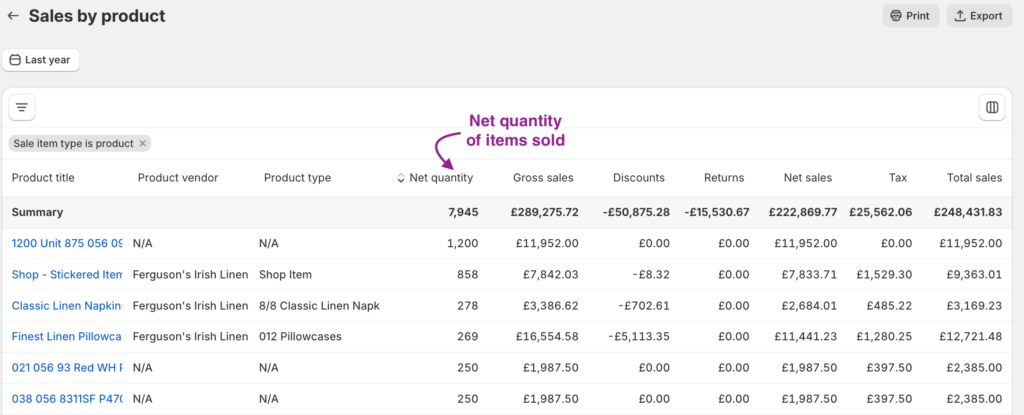Click the gross sales value £16,554.58
This screenshot has width=1024, height=415.
(547, 337)
